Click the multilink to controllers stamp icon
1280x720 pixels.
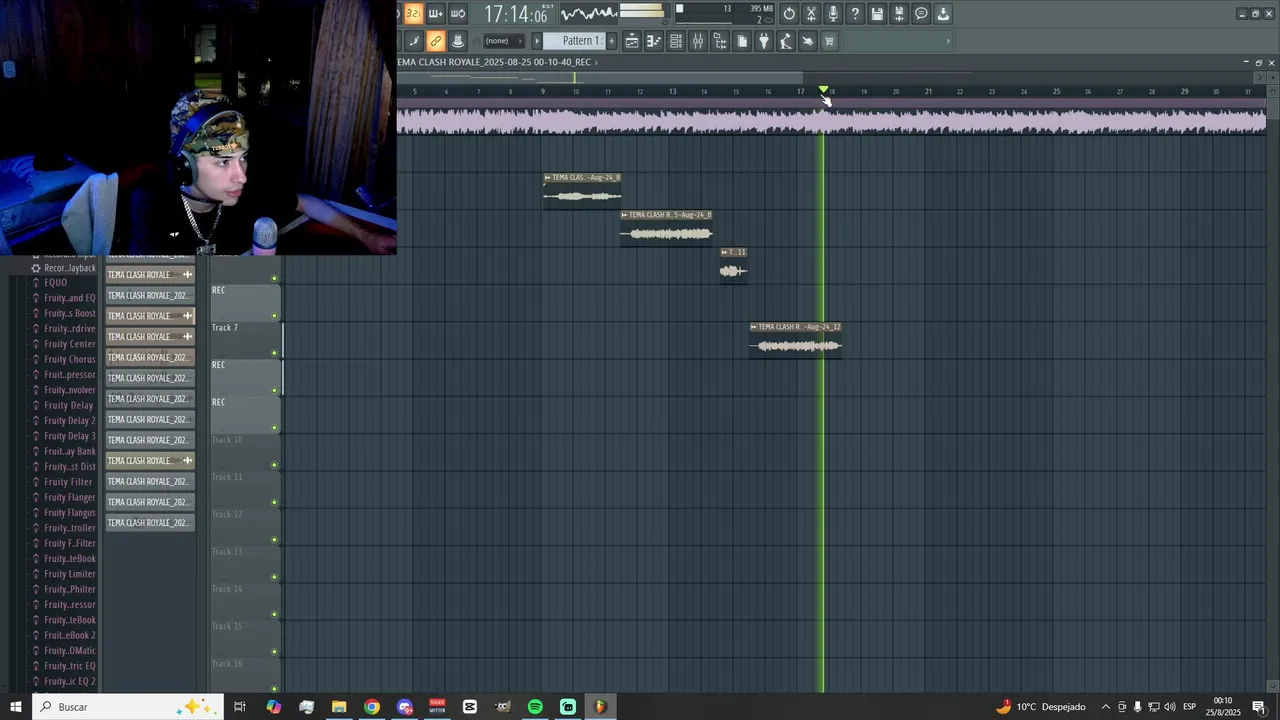click(x=458, y=41)
